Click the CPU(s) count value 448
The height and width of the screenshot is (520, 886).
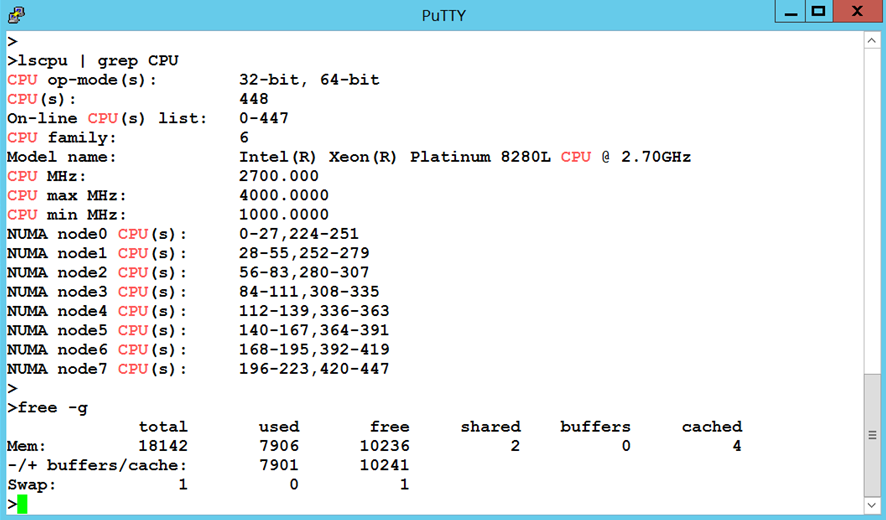click(254, 99)
